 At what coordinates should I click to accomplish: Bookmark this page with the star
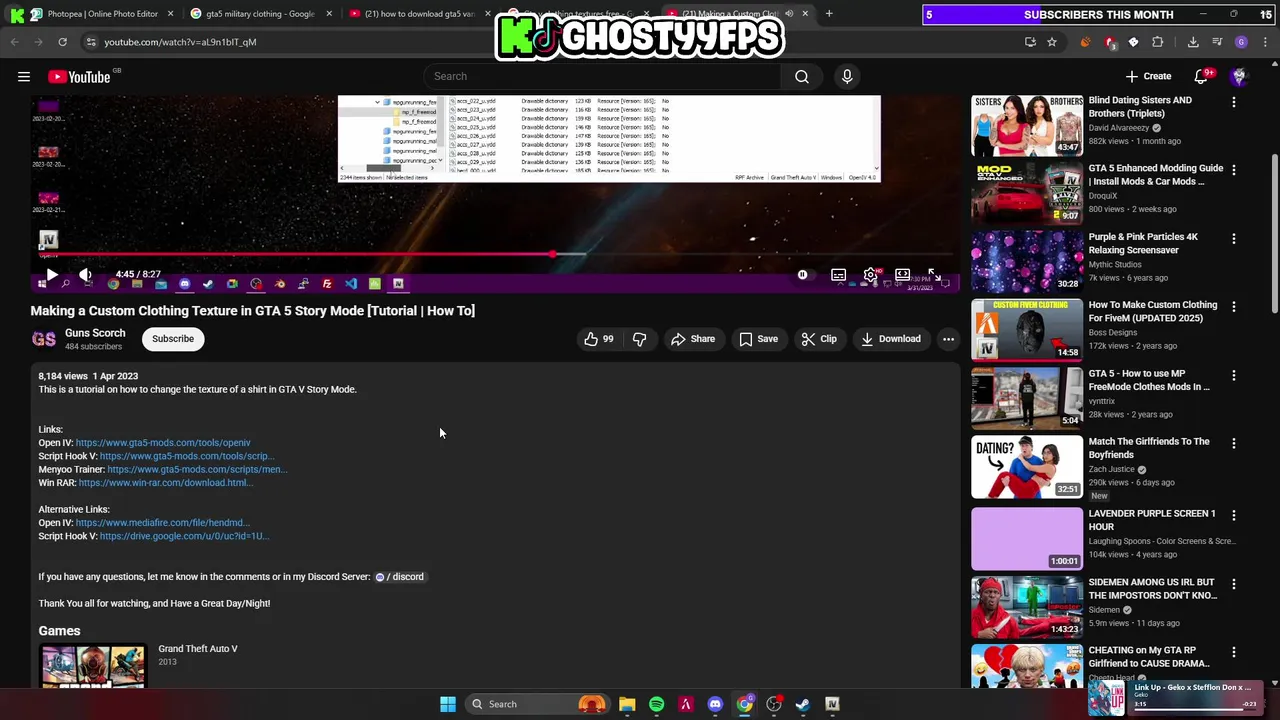(1052, 42)
